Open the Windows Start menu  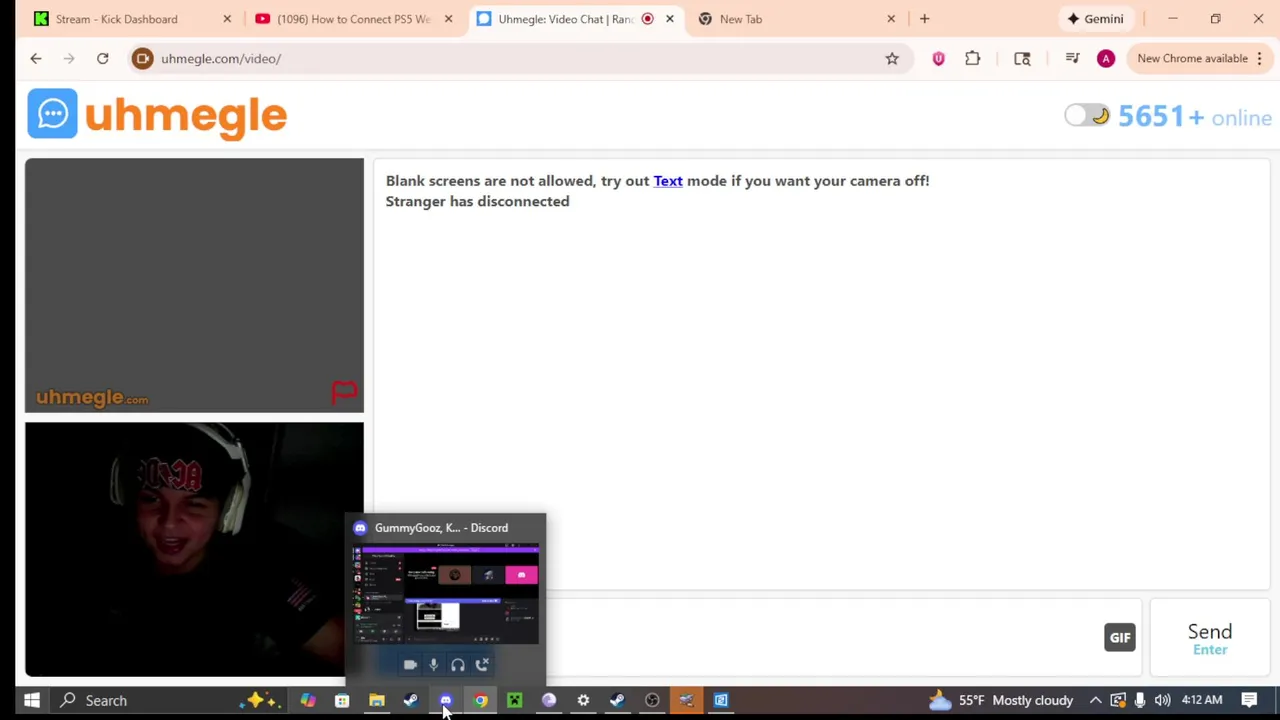(32, 700)
